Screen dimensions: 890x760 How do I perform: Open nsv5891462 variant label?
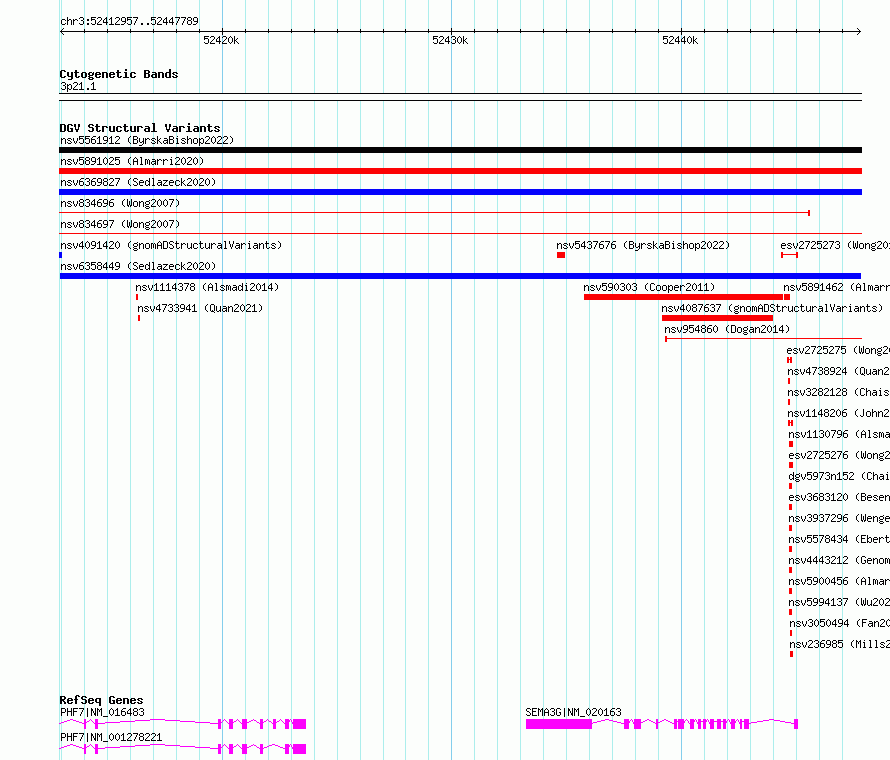836,287
